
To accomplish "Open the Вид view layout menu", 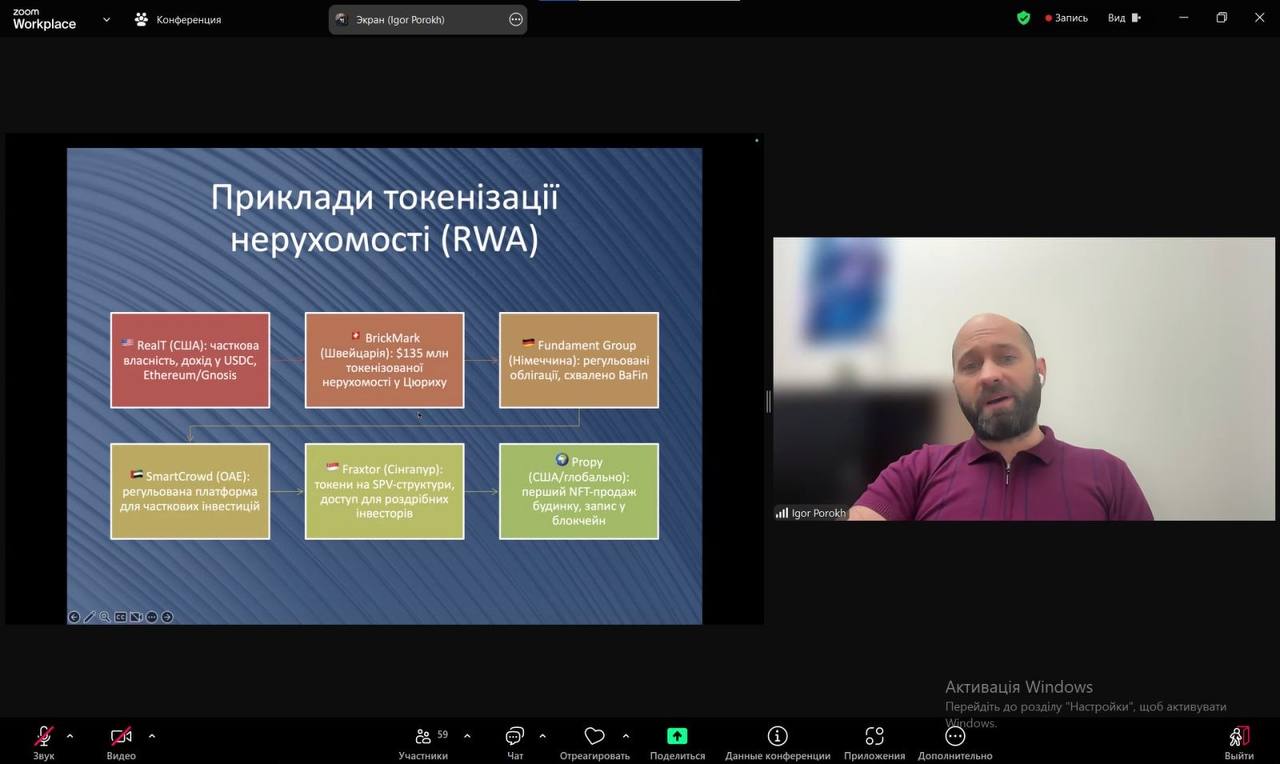I will coord(1123,18).
